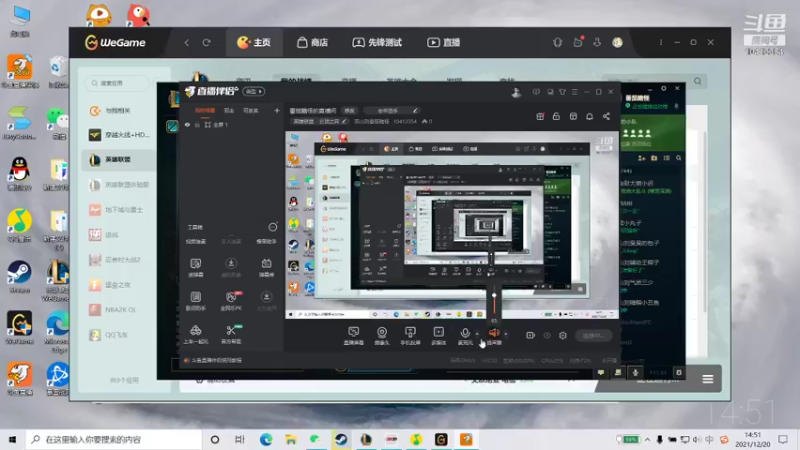800x450 pixels.
Task: Click the WeGame search apps field
Action: pos(117,83)
